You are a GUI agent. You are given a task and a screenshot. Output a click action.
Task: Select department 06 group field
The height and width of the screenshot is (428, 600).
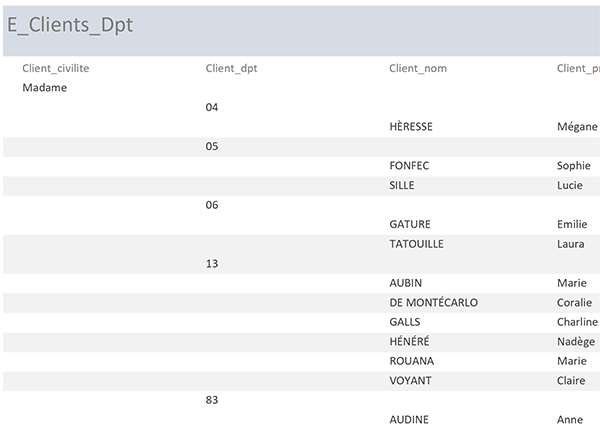(212, 205)
